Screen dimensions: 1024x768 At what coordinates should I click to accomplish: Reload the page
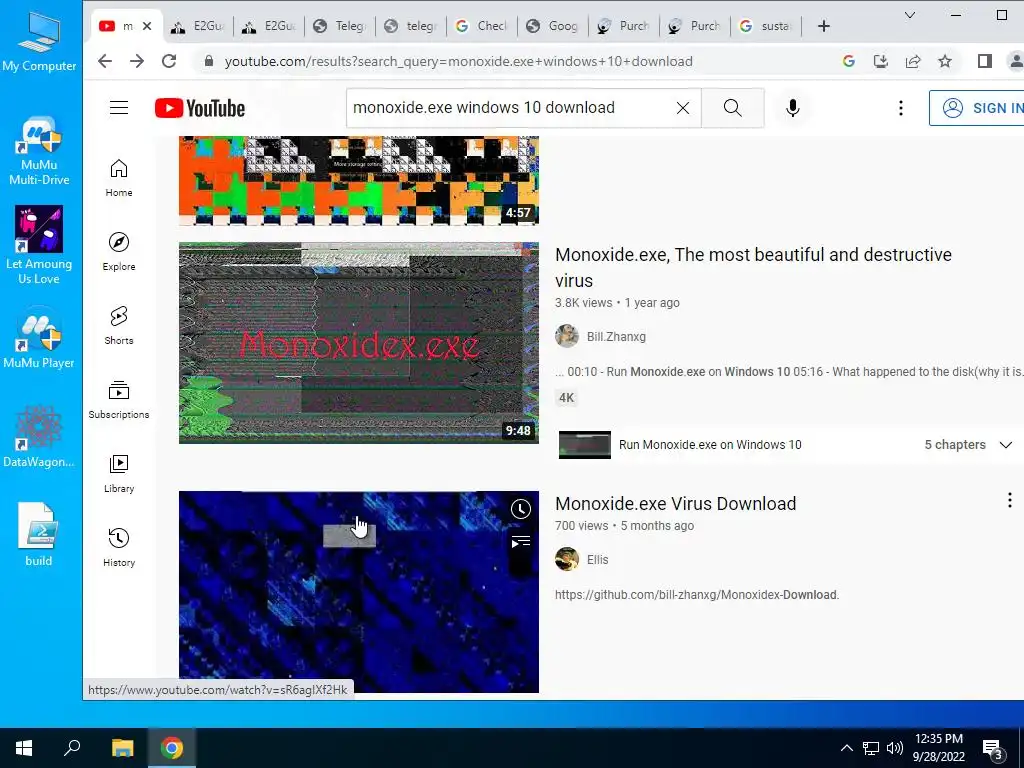pyautogui.click(x=169, y=61)
